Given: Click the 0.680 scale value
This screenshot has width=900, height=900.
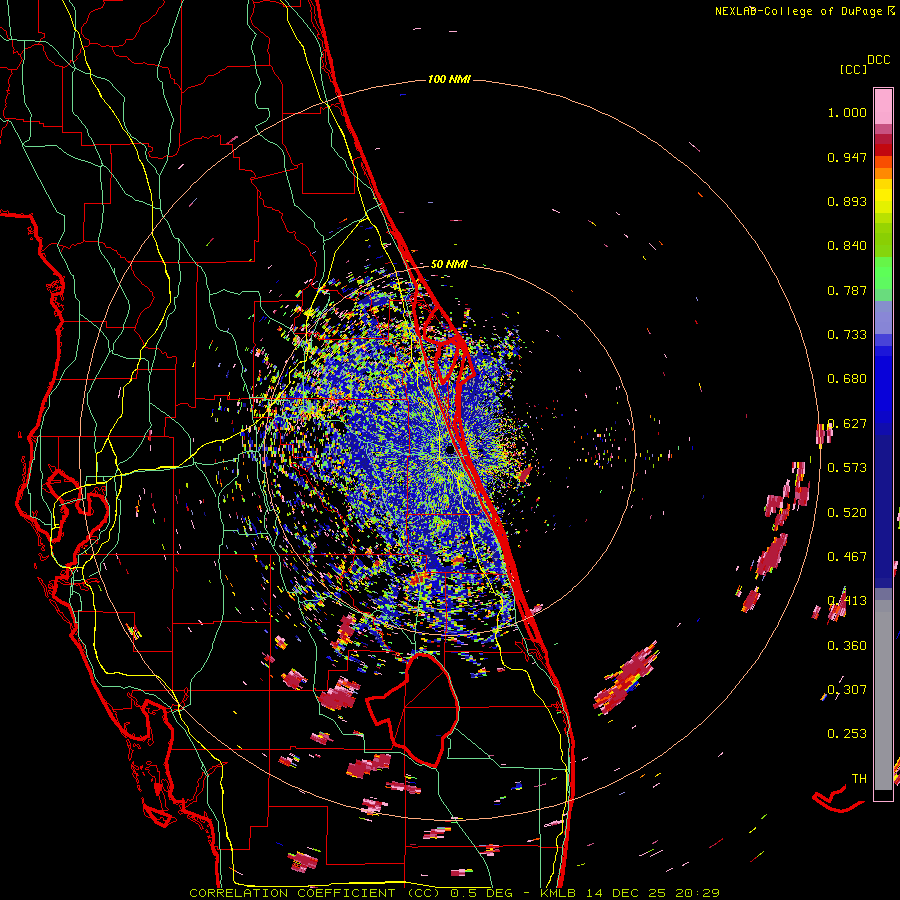Looking at the screenshot, I should tap(847, 379).
